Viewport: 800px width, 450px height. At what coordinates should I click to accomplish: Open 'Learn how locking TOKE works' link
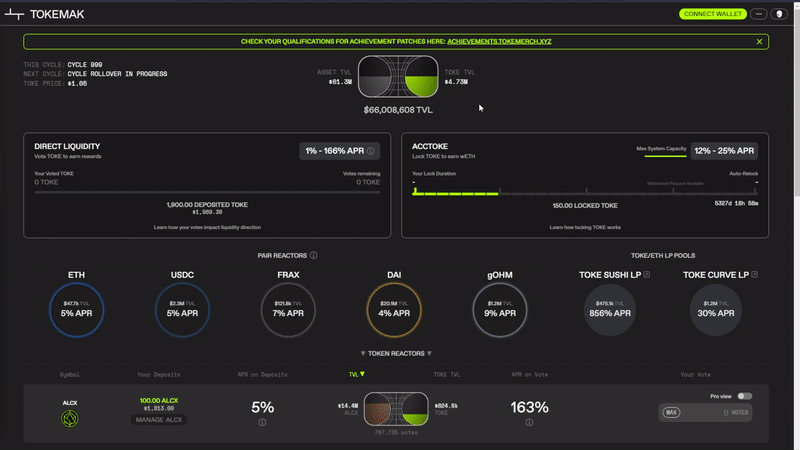(x=585, y=227)
